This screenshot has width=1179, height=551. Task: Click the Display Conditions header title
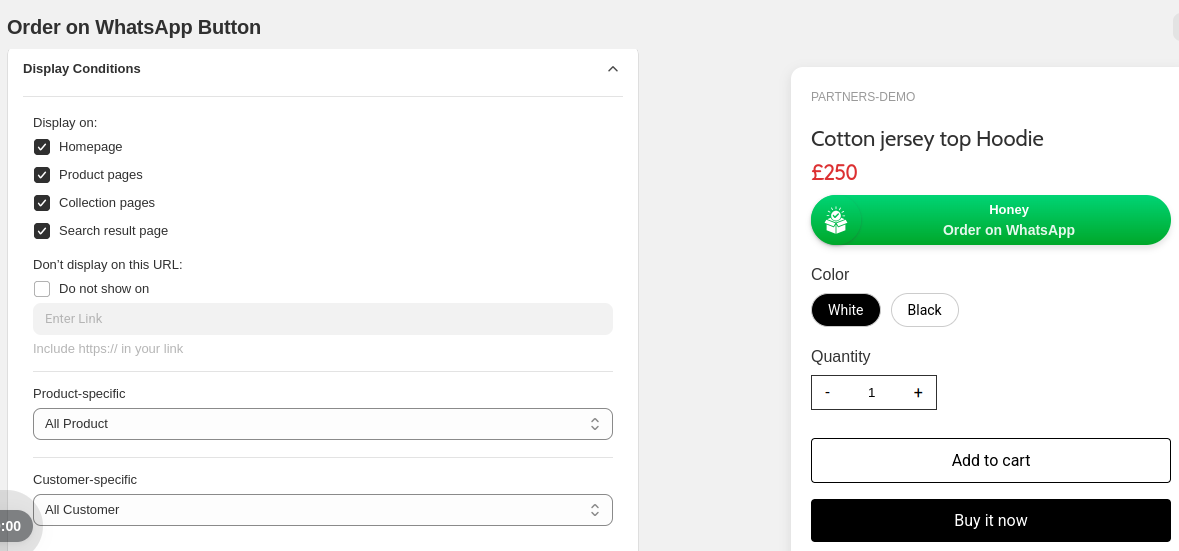(82, 68)
